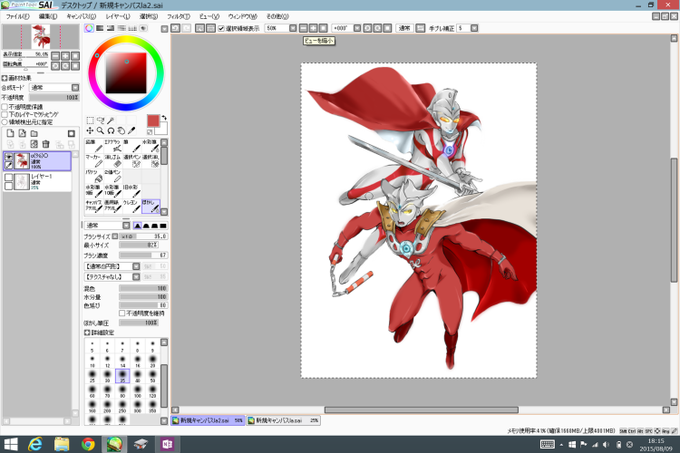Open the File menu
680x453 pixels.
point(17,16)
